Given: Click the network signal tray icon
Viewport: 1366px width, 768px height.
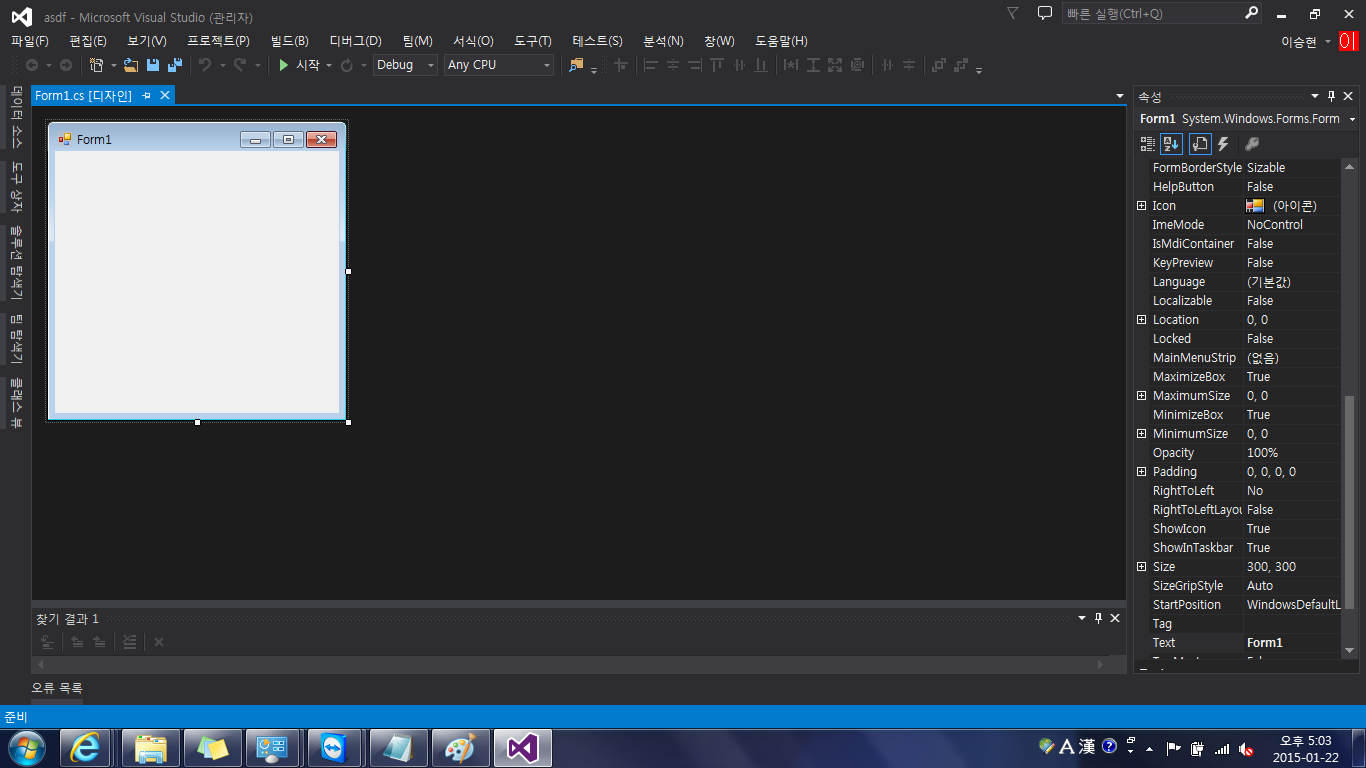Looking at the screenshot, I should point(1221,748).
